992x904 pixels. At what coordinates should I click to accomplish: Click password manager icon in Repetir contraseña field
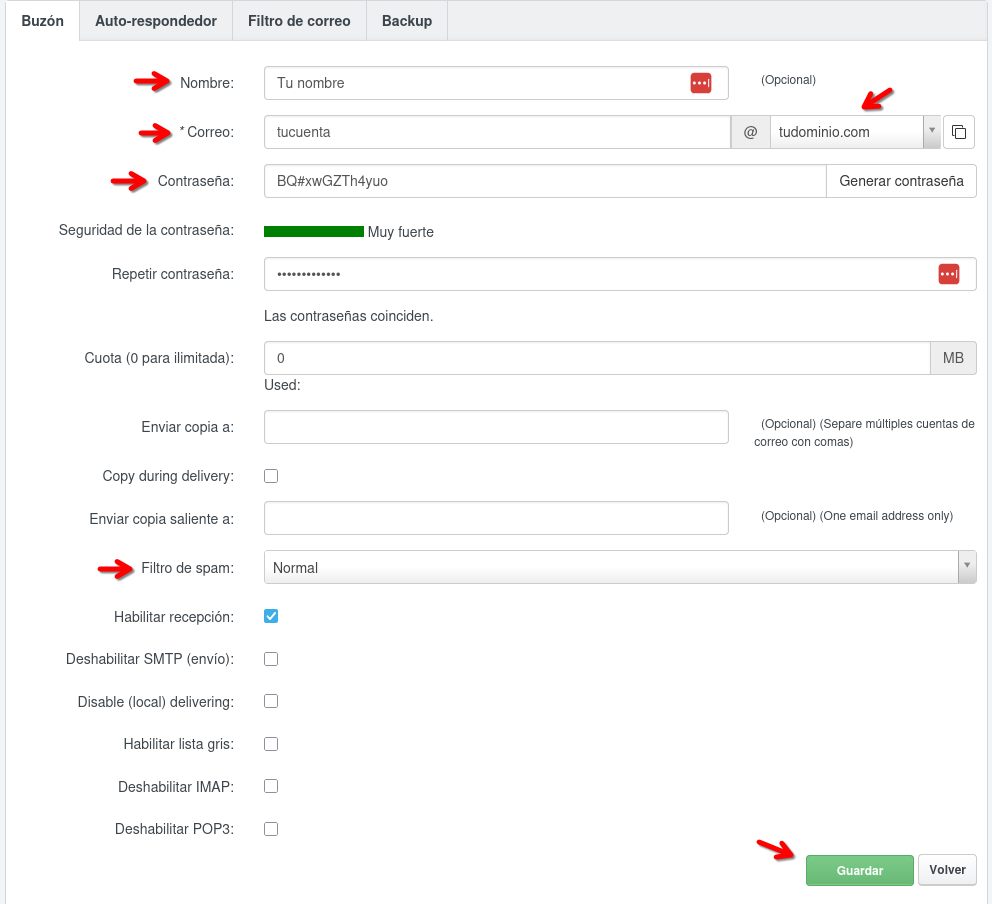pyautogui.click(x=948, y=274)
